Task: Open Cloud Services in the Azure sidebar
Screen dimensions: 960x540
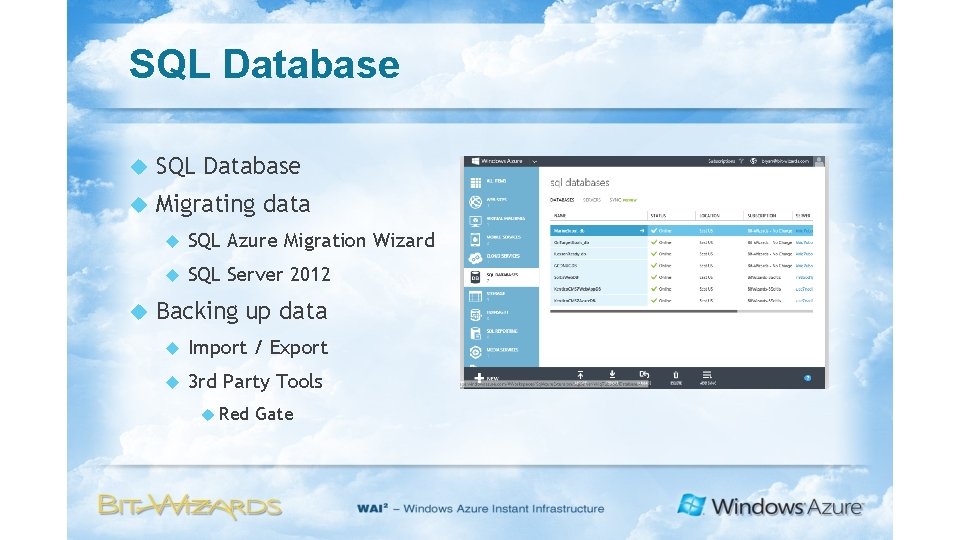Action: (x=501, y=257)
